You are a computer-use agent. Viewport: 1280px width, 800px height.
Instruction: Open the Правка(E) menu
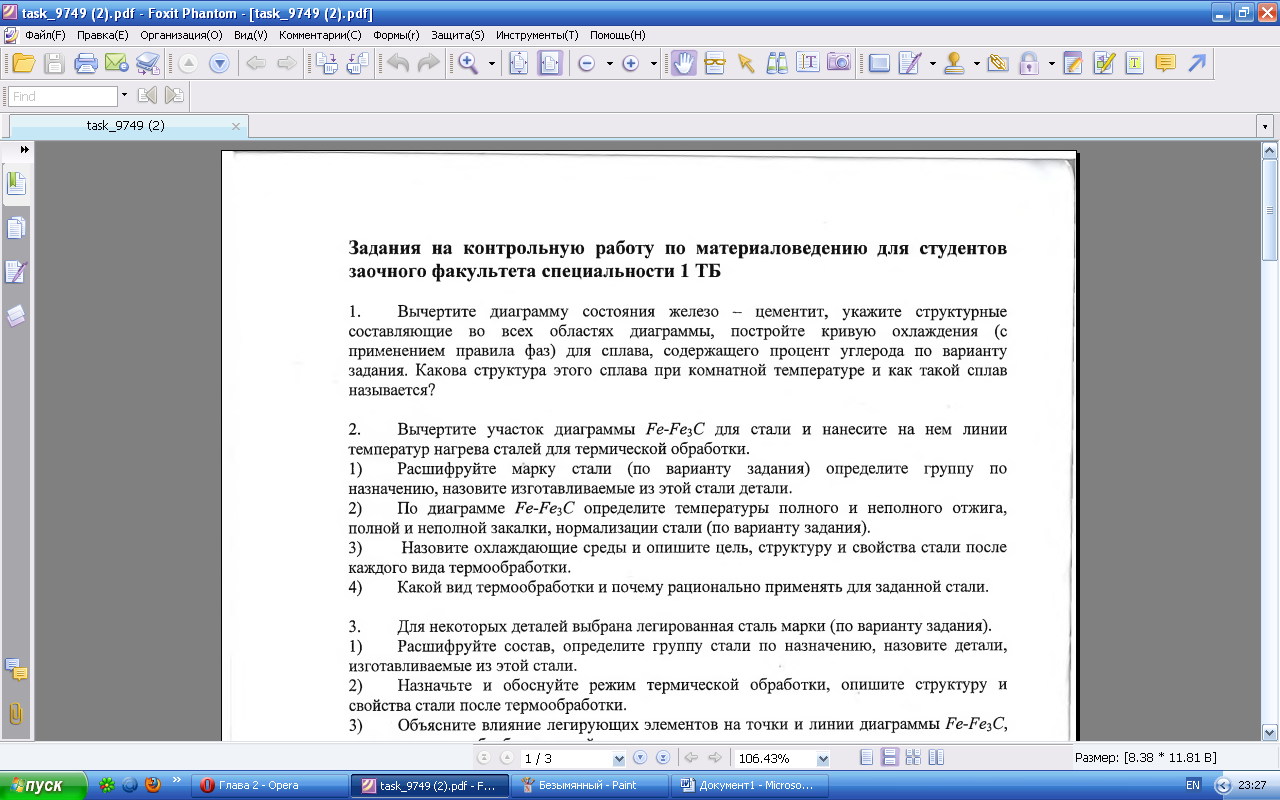point(102,34)
